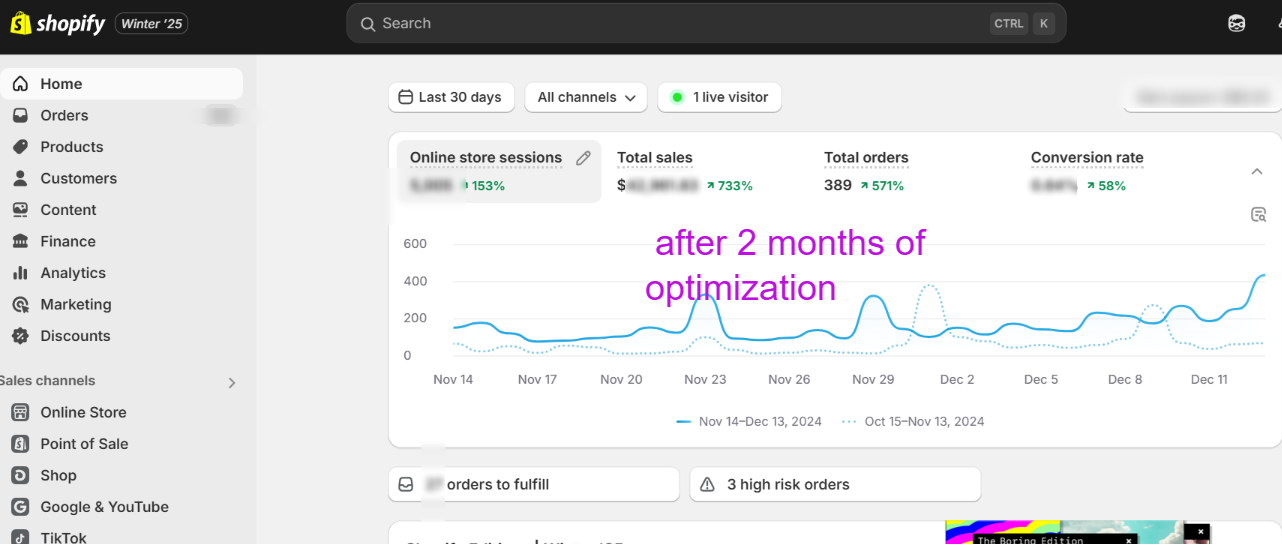Click the 1 live visitor button
Screen dimensions: 1282x544
(x=719, y=97)
